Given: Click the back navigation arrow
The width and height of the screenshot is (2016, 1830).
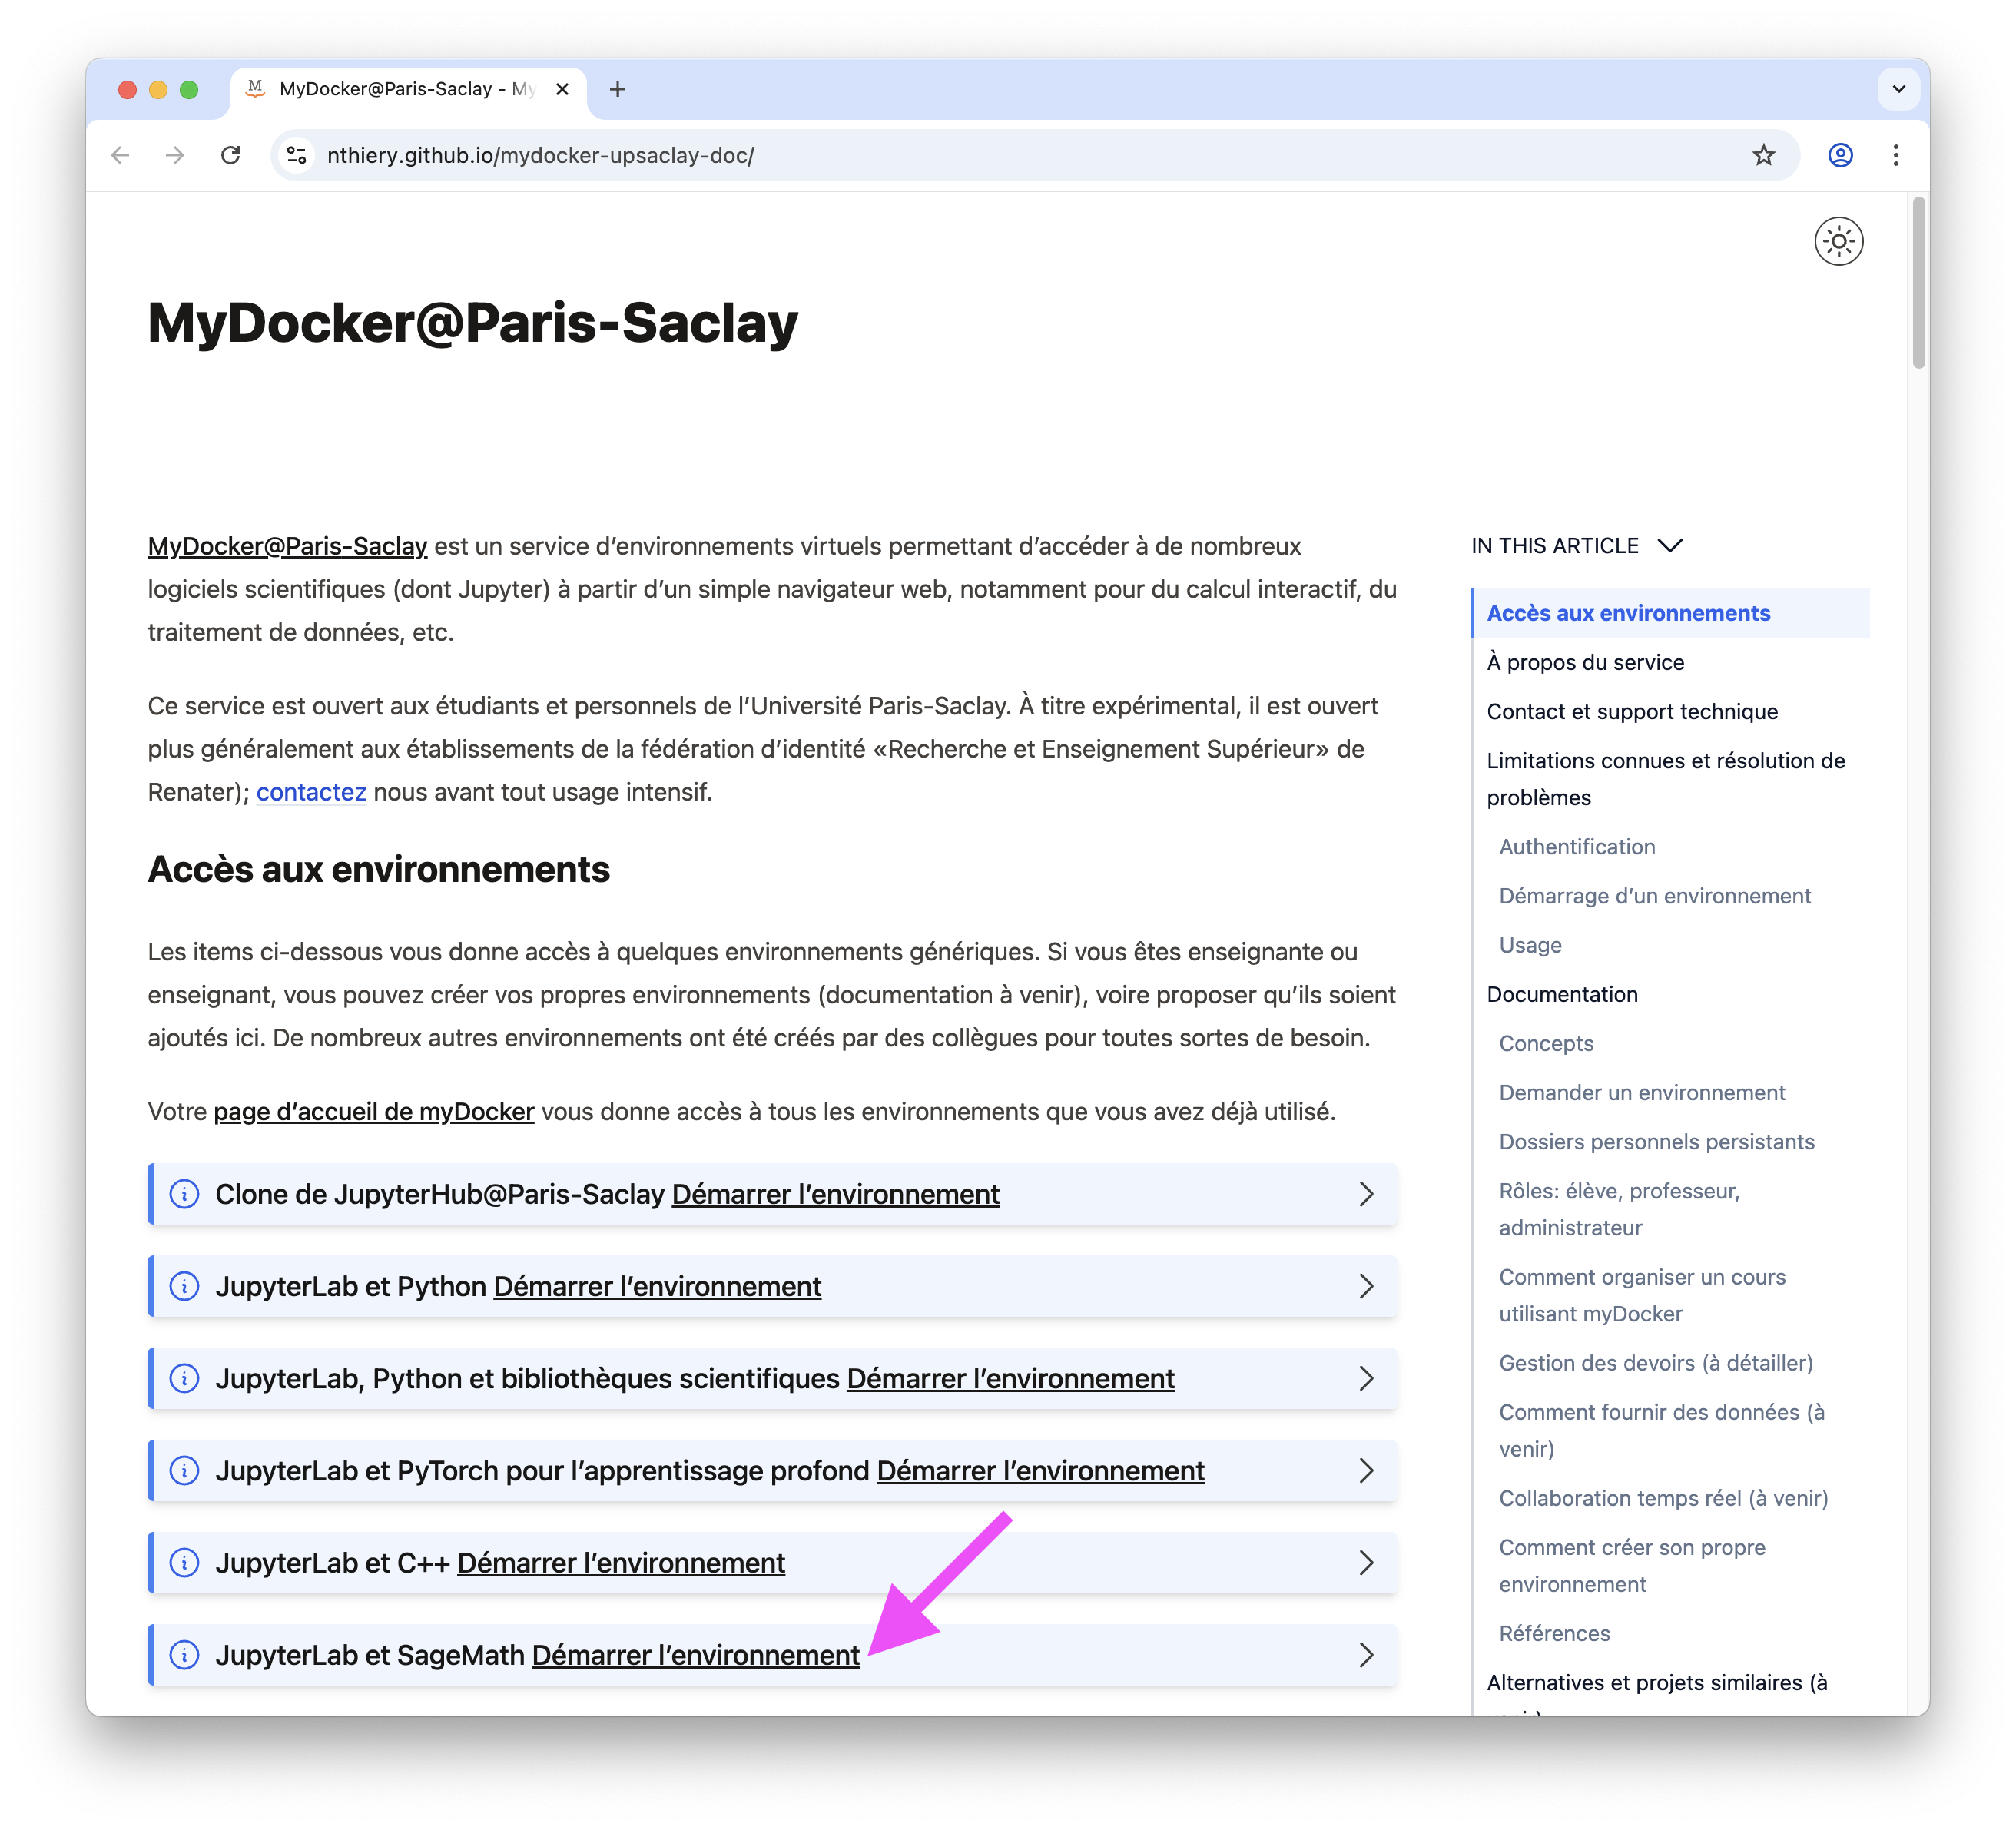Looking at the screenshot, I should click(x=121, y=155).
